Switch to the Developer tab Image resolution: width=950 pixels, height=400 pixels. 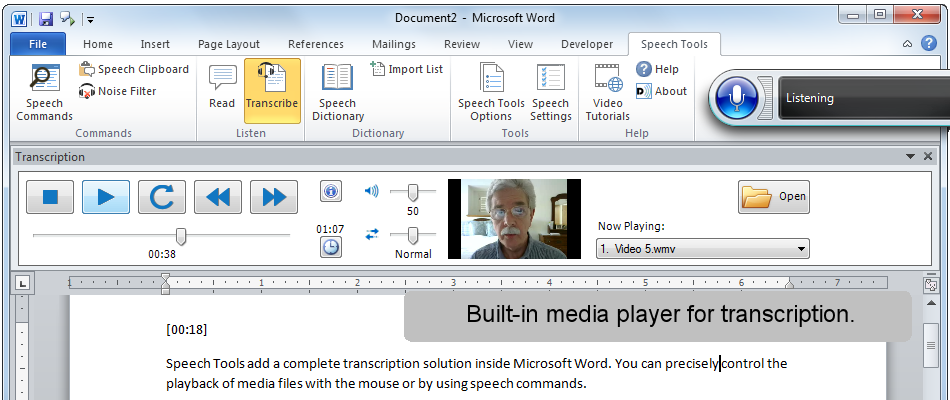(586, 44)
